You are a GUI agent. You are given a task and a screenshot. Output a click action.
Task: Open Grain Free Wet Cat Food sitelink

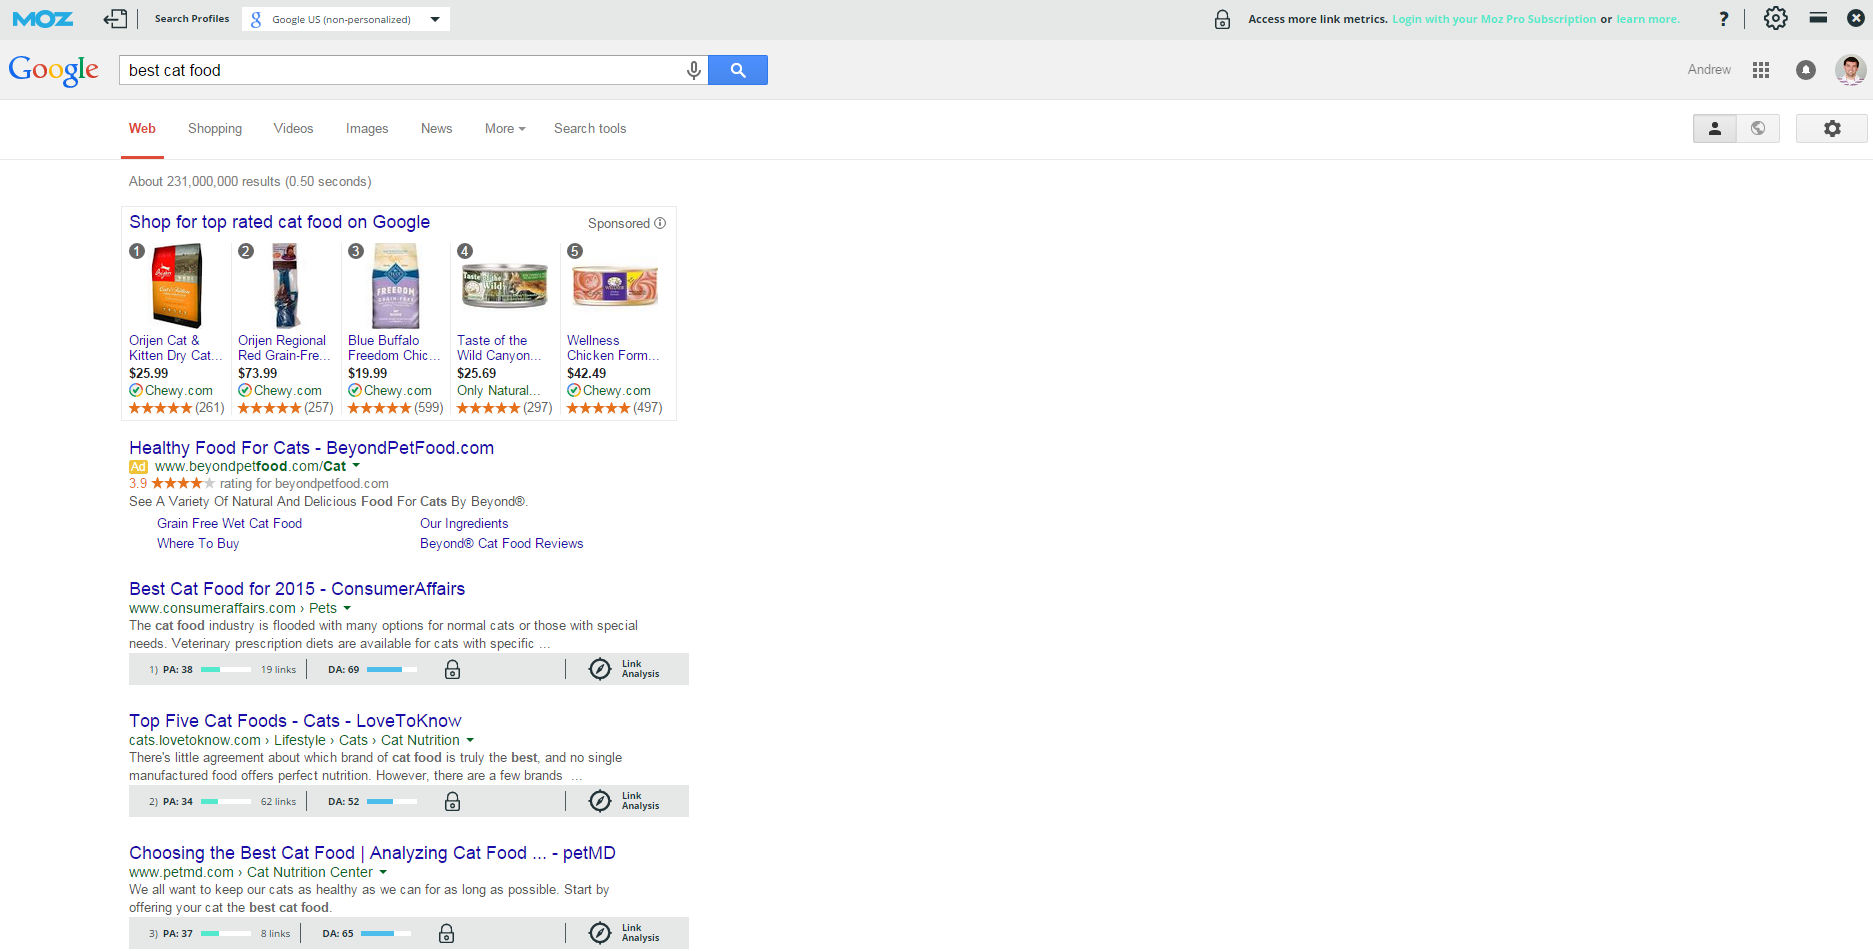229,524
